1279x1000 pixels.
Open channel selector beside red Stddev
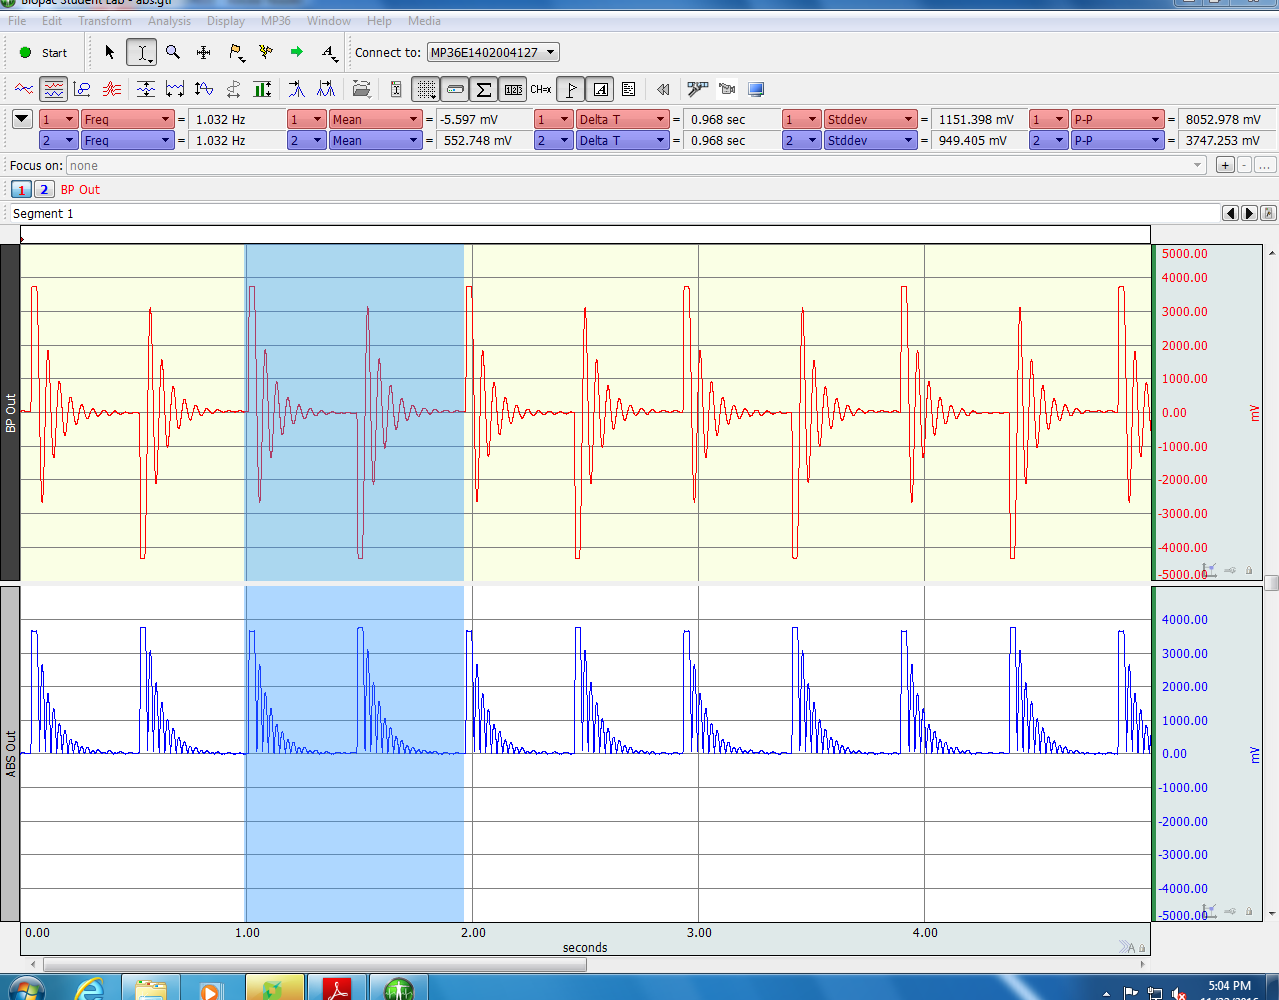pos(802,119)
